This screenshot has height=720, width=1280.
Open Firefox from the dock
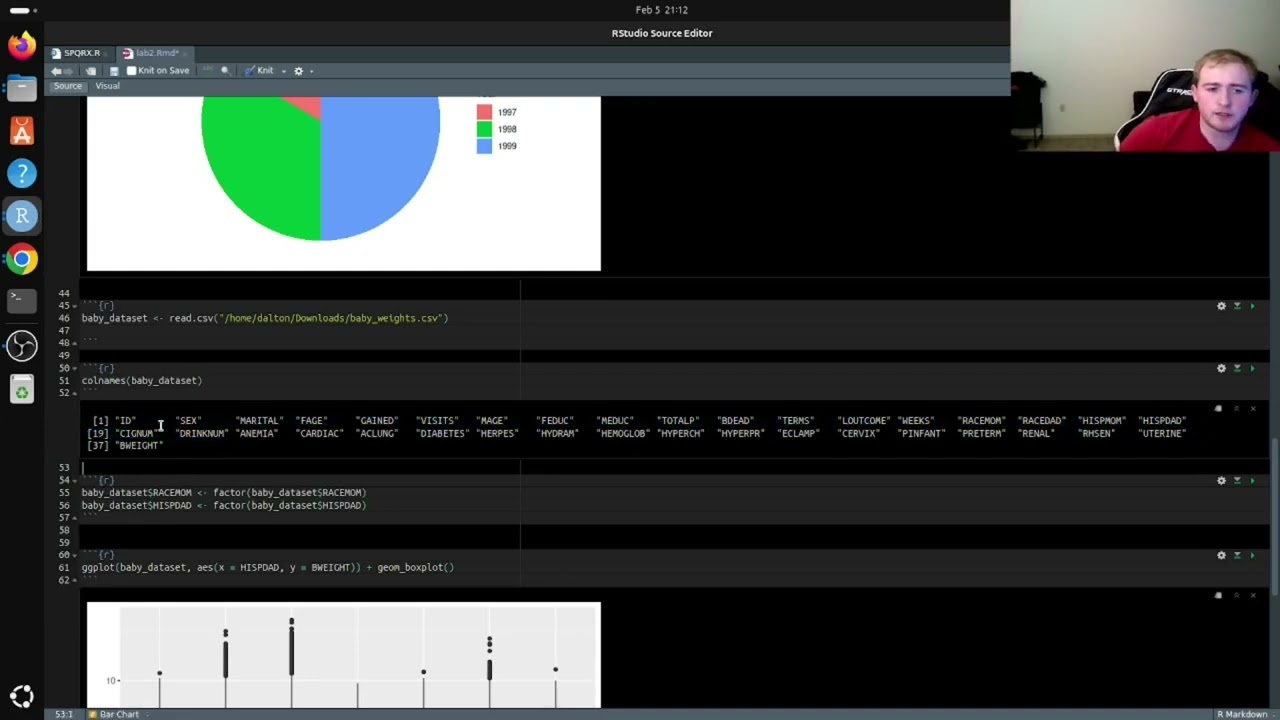pyautogui.click(x=22, y=45)
